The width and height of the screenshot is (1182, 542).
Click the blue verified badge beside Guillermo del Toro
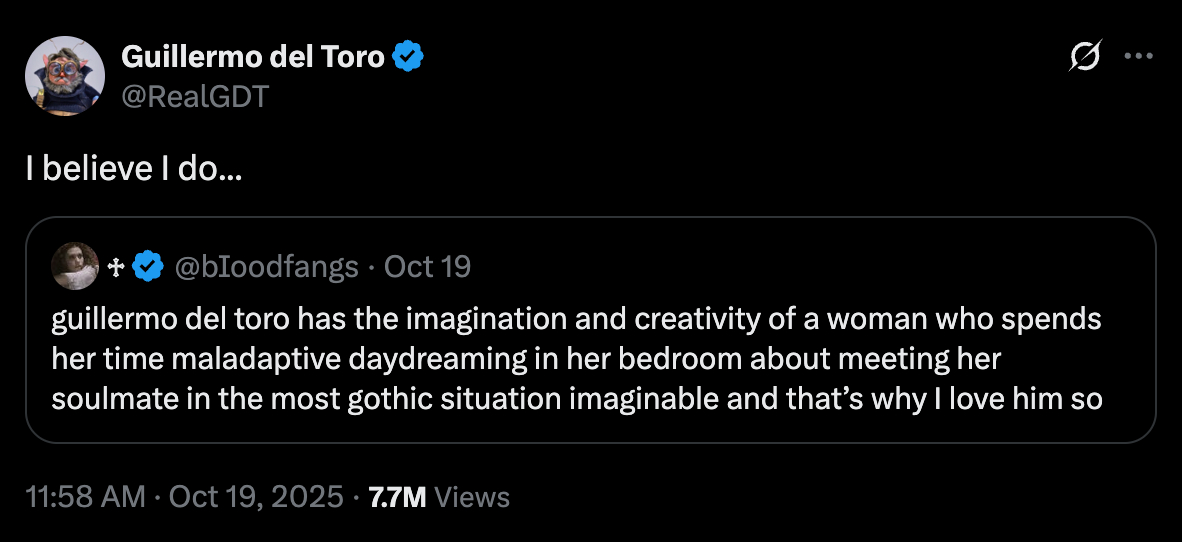(x=409, y=57)
